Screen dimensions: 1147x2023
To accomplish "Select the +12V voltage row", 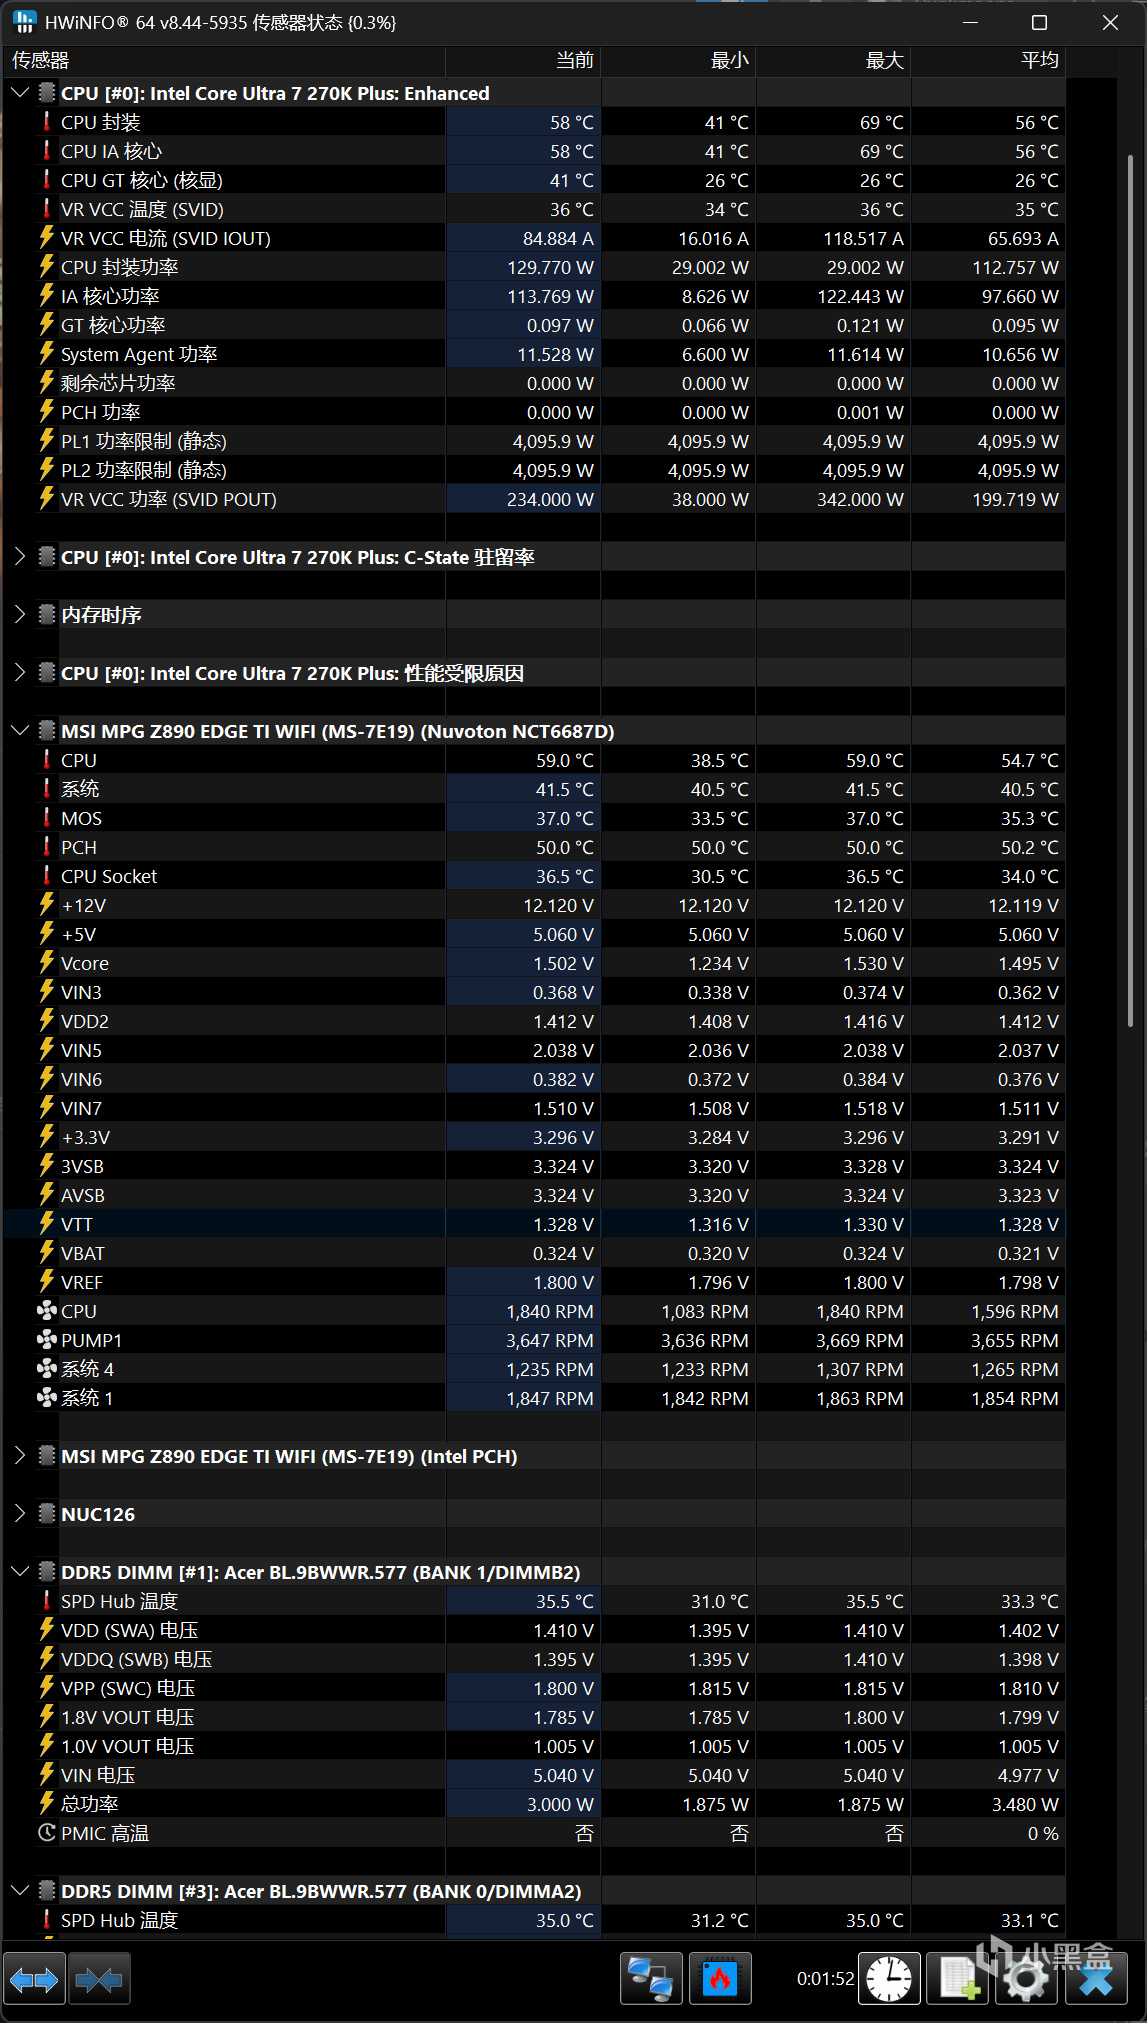I will pyautogui.click(x=534, y=905).
